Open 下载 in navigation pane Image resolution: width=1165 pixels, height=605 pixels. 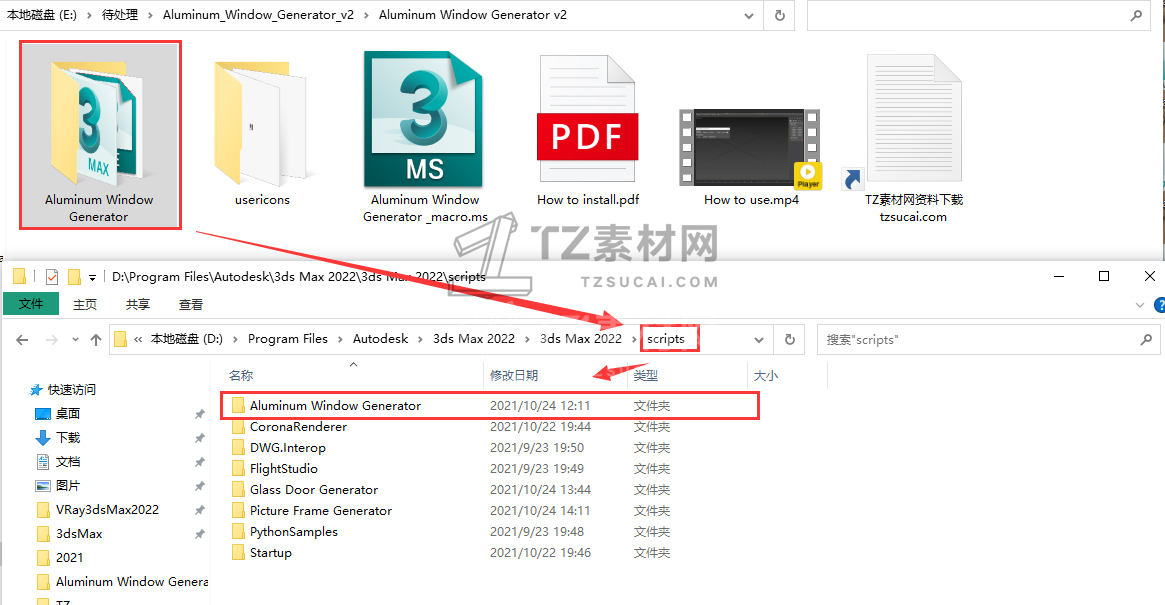(x=68, y=438)
